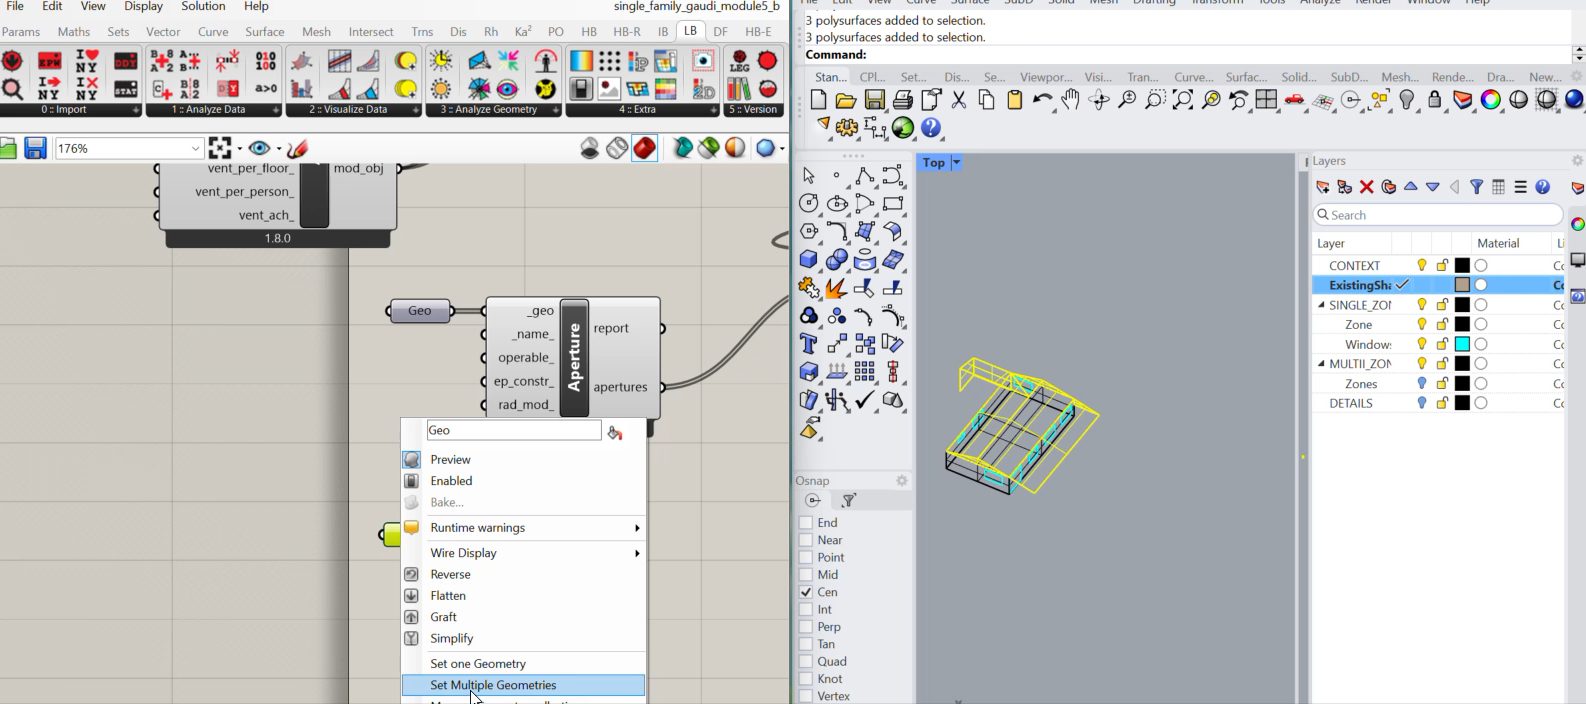
Task: Select the Box solid tool in Rhino sidebar
Action: coord(809,260)
